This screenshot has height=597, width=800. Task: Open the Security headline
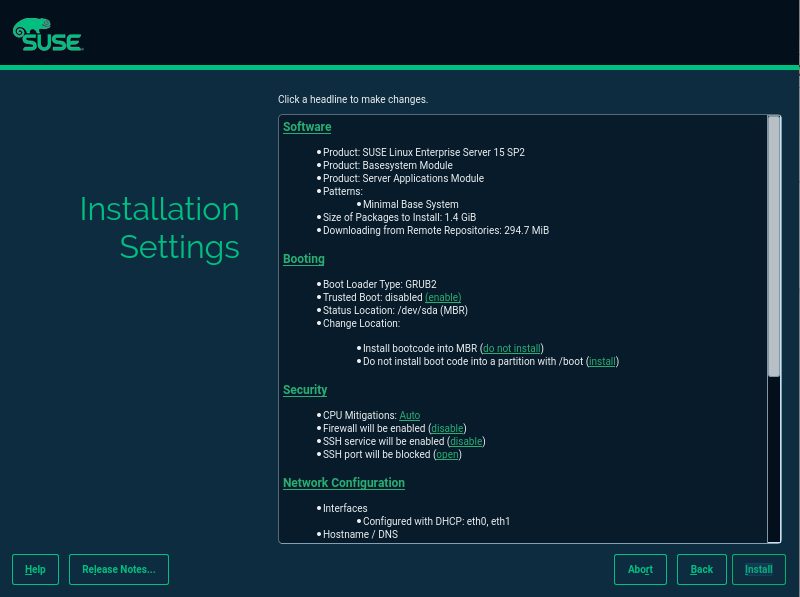(x=305, y=390)
